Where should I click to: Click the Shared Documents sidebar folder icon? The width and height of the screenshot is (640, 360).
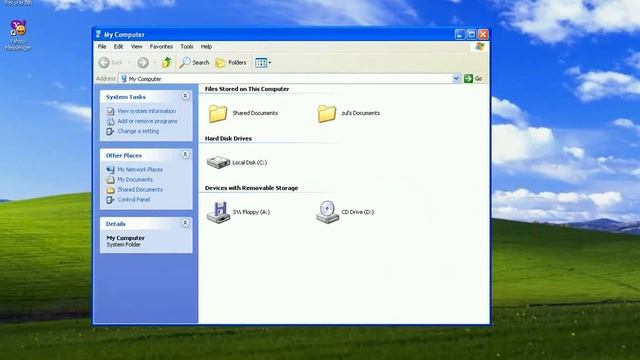(110, 190)
